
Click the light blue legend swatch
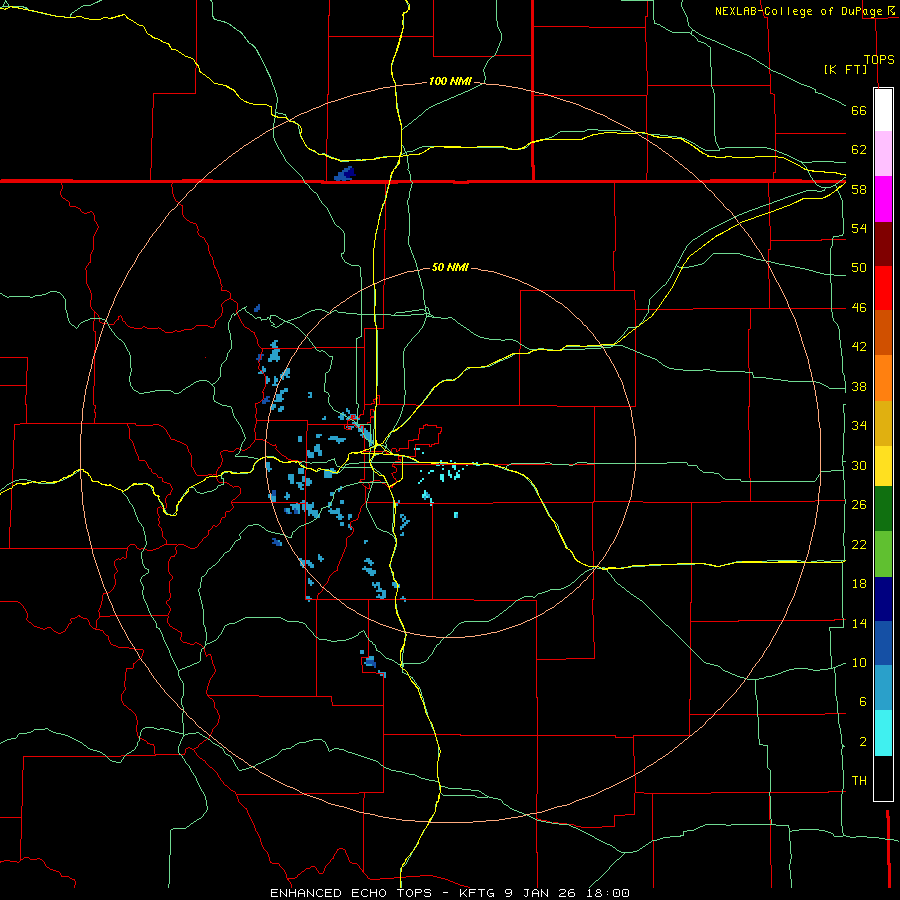[883, 688]
